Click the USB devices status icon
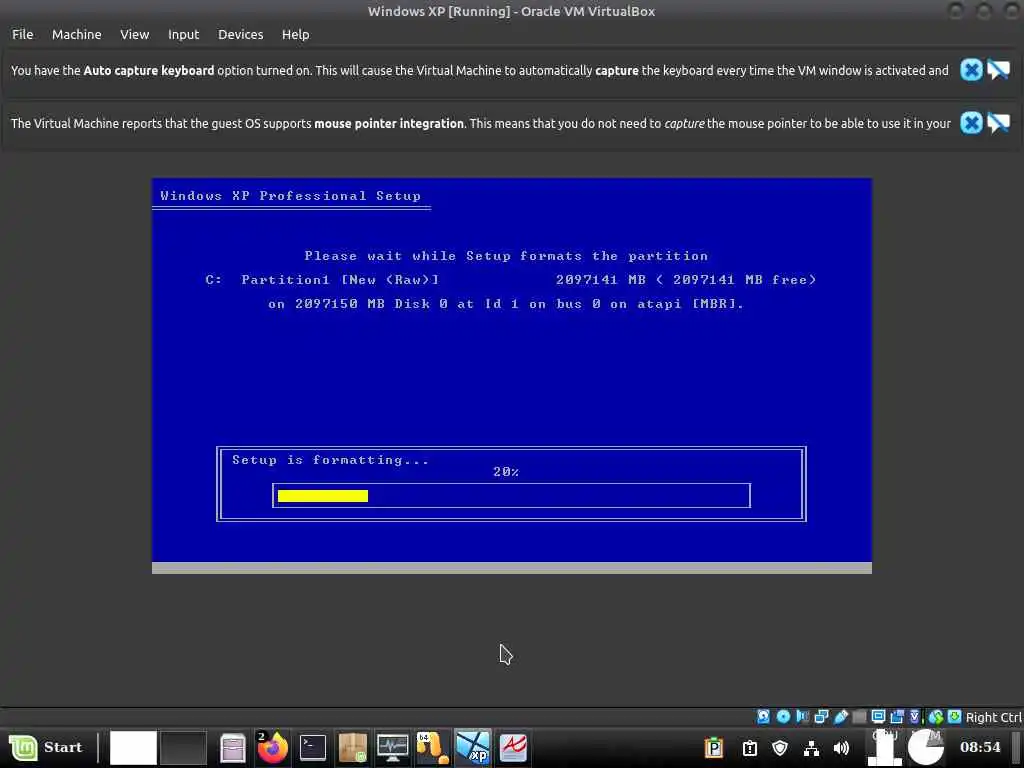This screenshot has width=1024, height=768. click(x=841, y=716)
